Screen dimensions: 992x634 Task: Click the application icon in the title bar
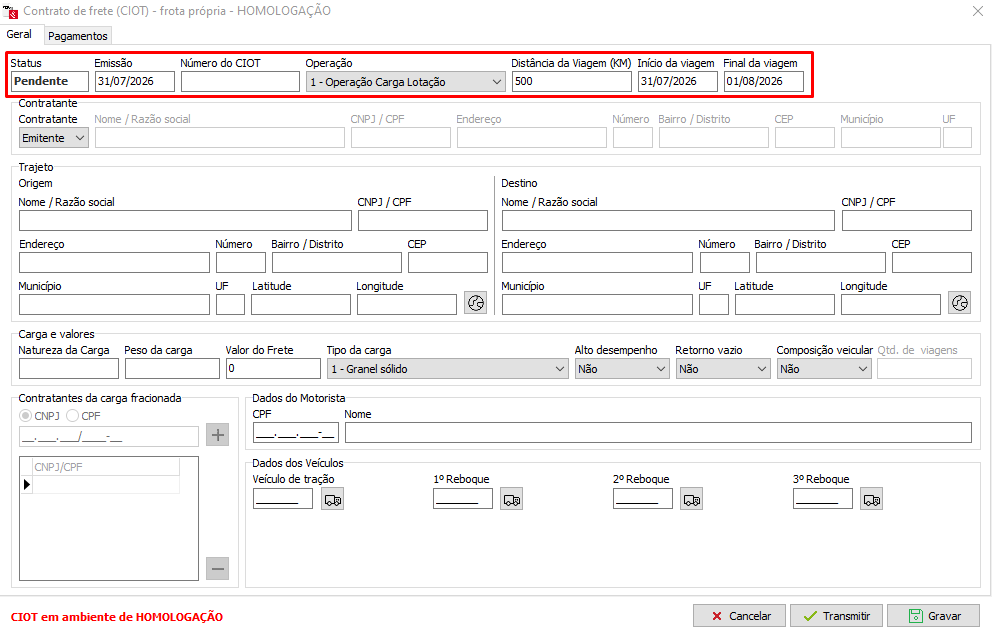[x=10, y=11]
